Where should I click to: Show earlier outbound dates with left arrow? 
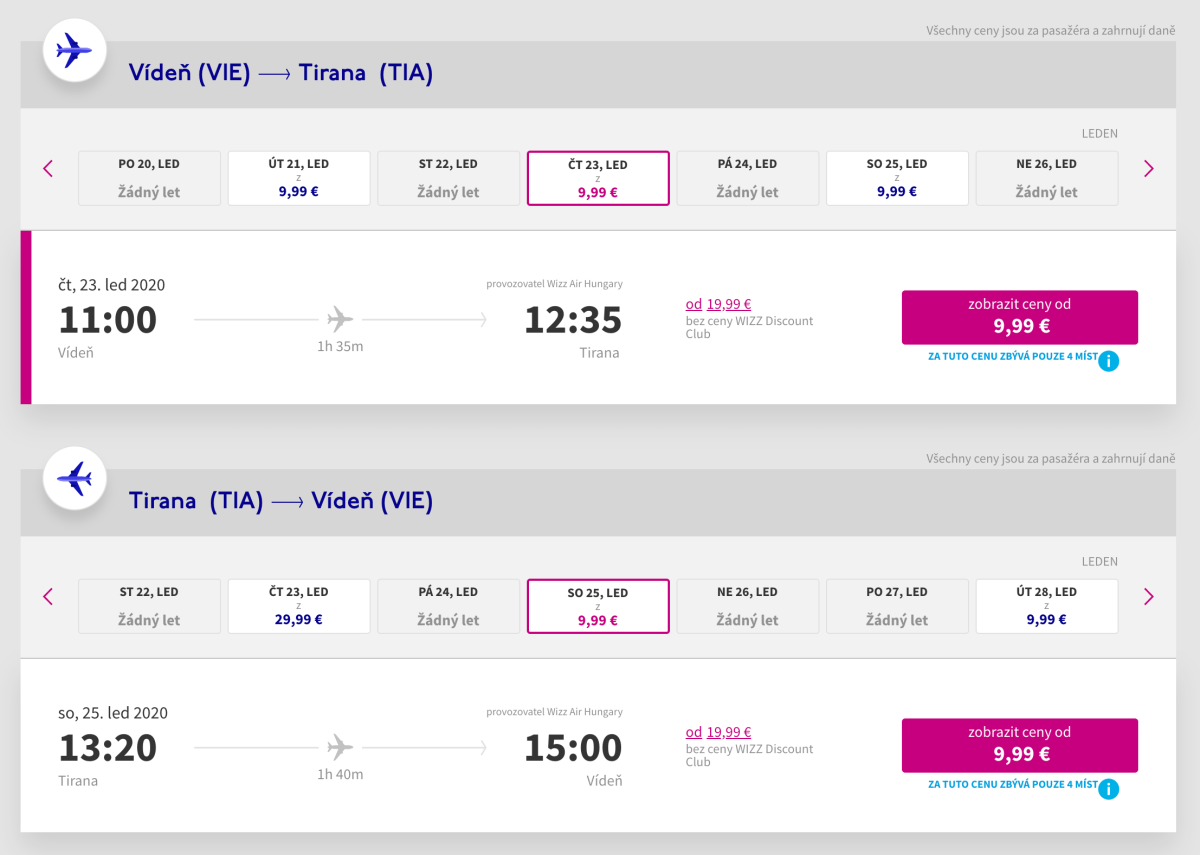[48, 169]
